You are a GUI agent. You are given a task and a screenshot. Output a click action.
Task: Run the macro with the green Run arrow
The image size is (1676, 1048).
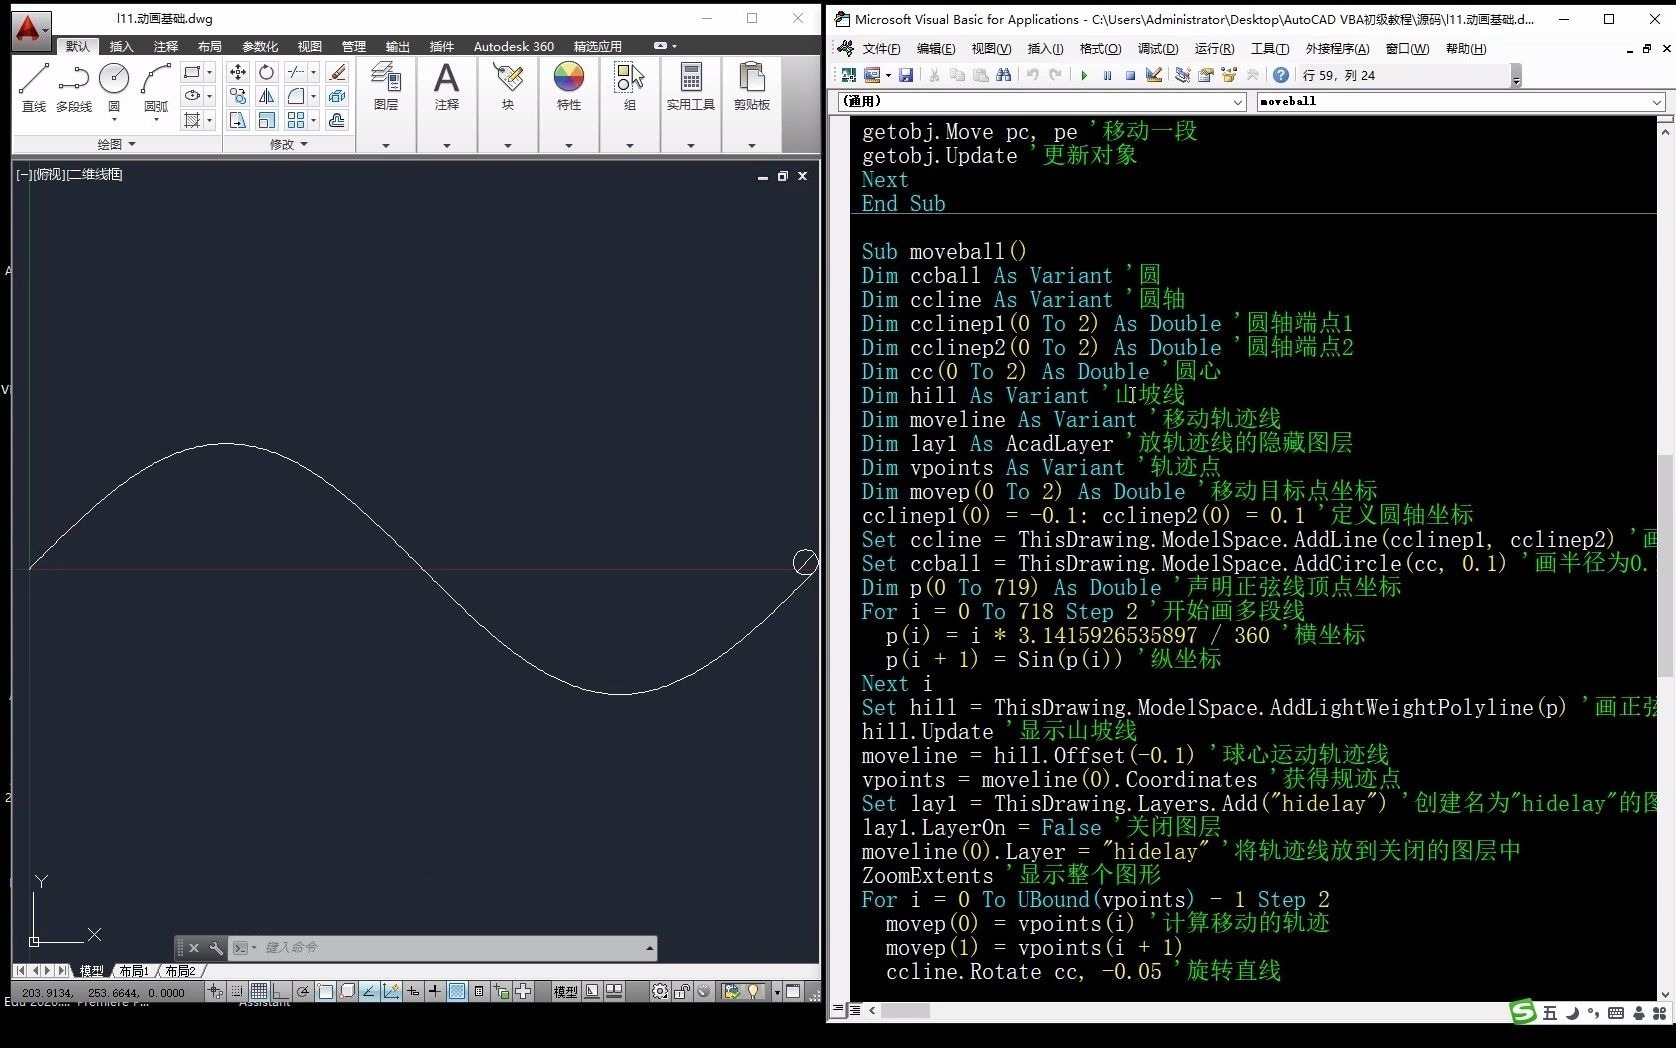point(1084,74)
